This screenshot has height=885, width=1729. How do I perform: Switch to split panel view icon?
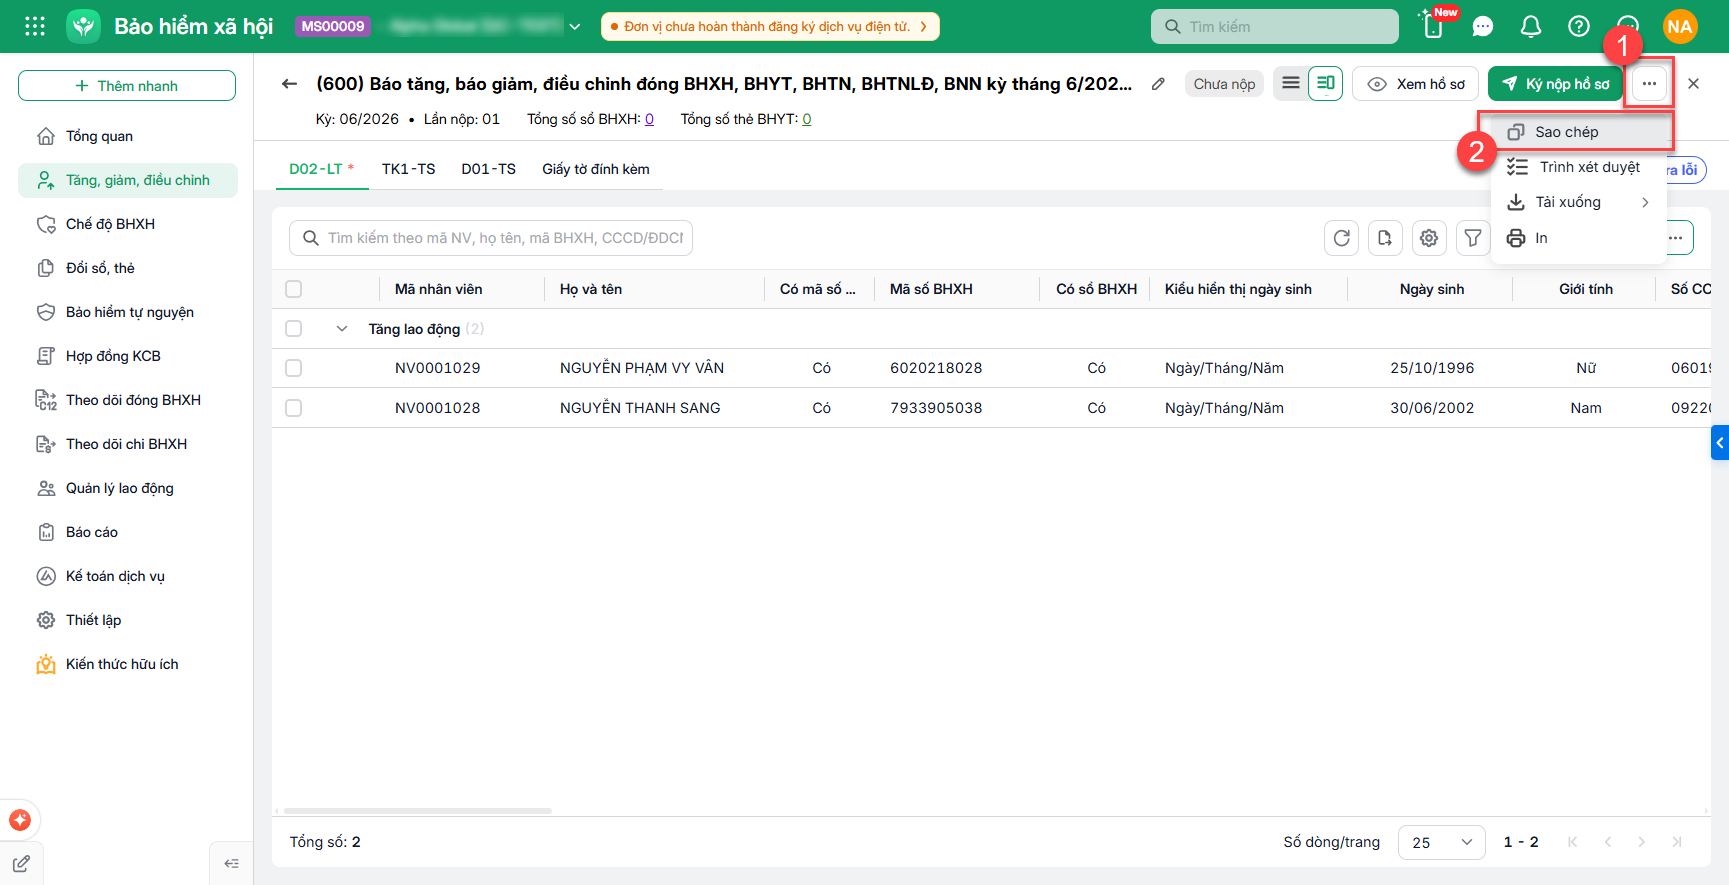(1325, 83)
